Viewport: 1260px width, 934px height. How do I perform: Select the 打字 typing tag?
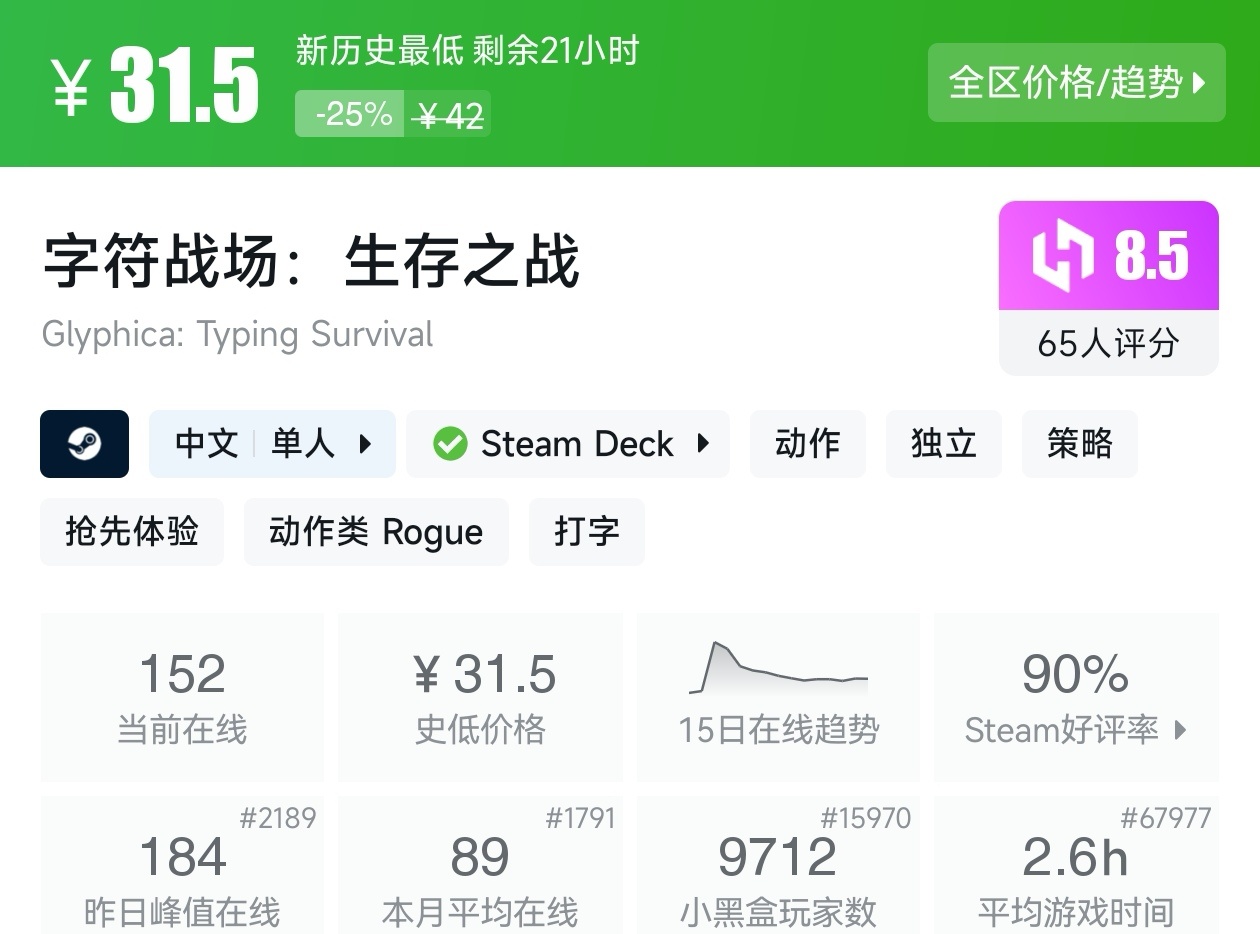tap(586, 532)
